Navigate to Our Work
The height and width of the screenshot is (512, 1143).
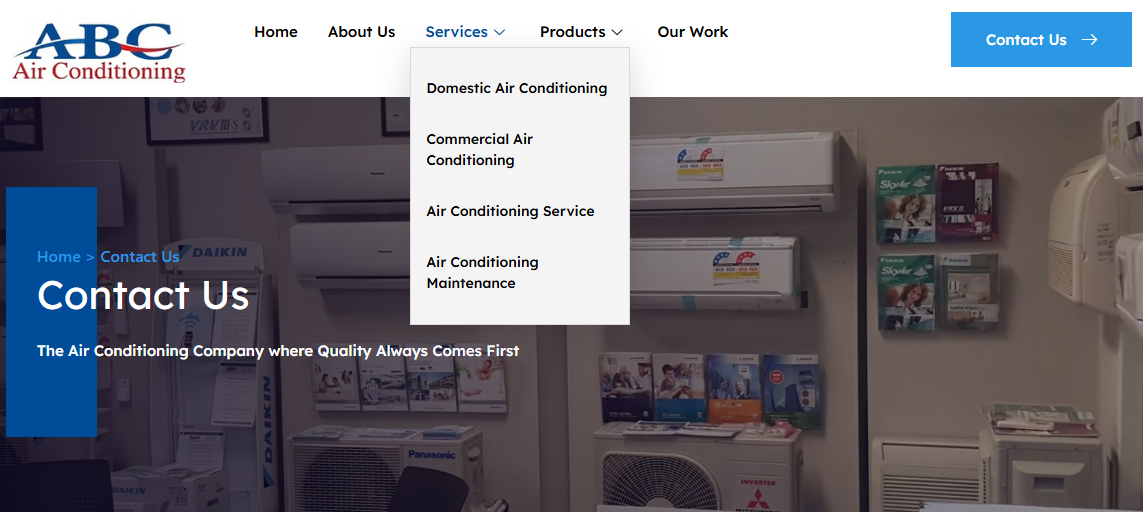(693, 32)
